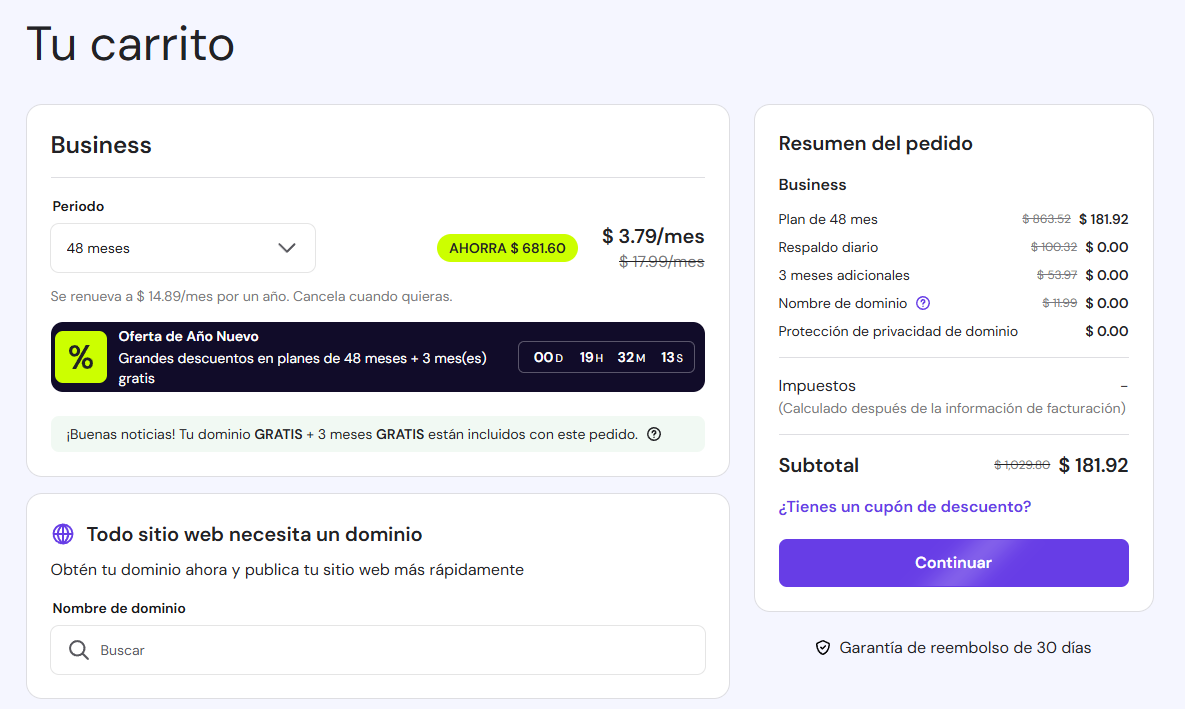Click the globe icon beside domain section heading
1185x709 pixels.
(64, 534)
